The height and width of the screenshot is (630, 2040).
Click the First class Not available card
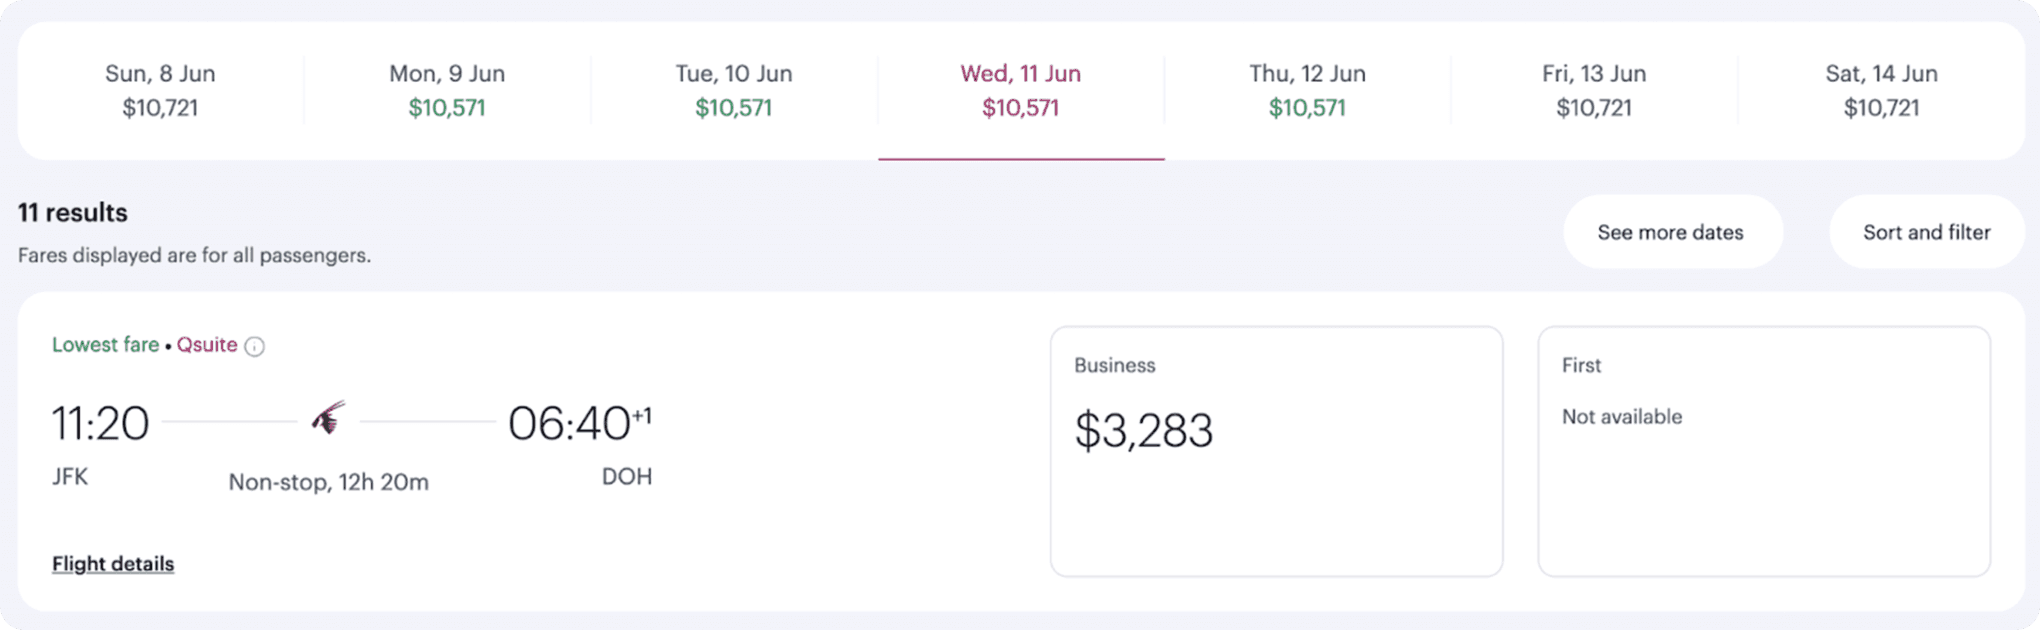(1764, 451)
